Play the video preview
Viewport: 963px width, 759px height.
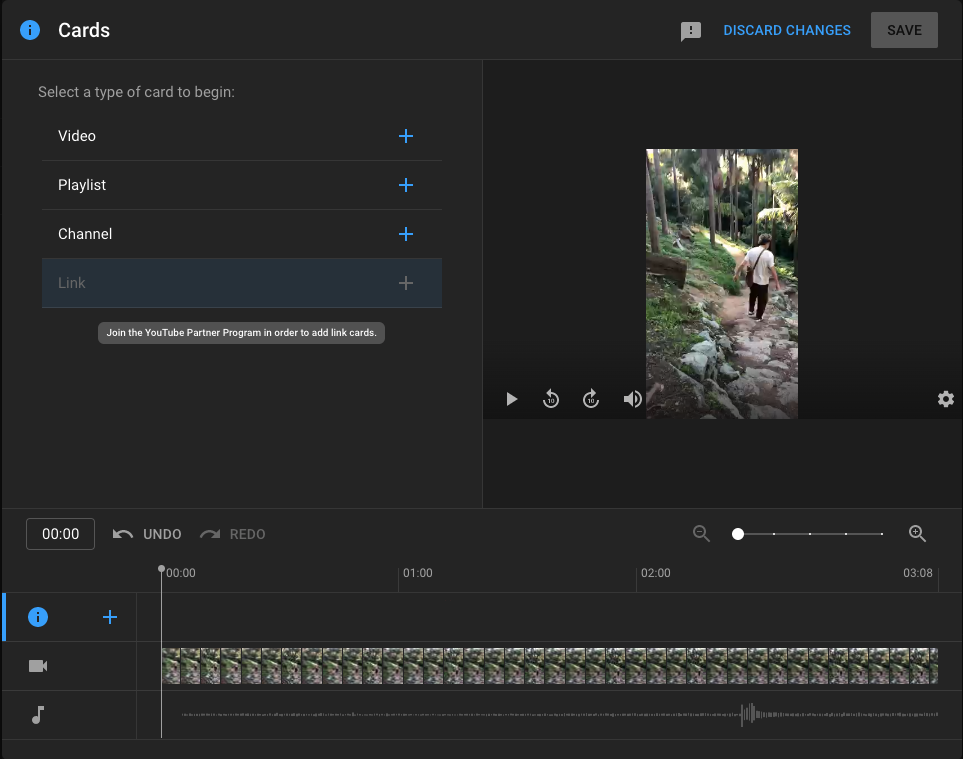coord(512,399)
